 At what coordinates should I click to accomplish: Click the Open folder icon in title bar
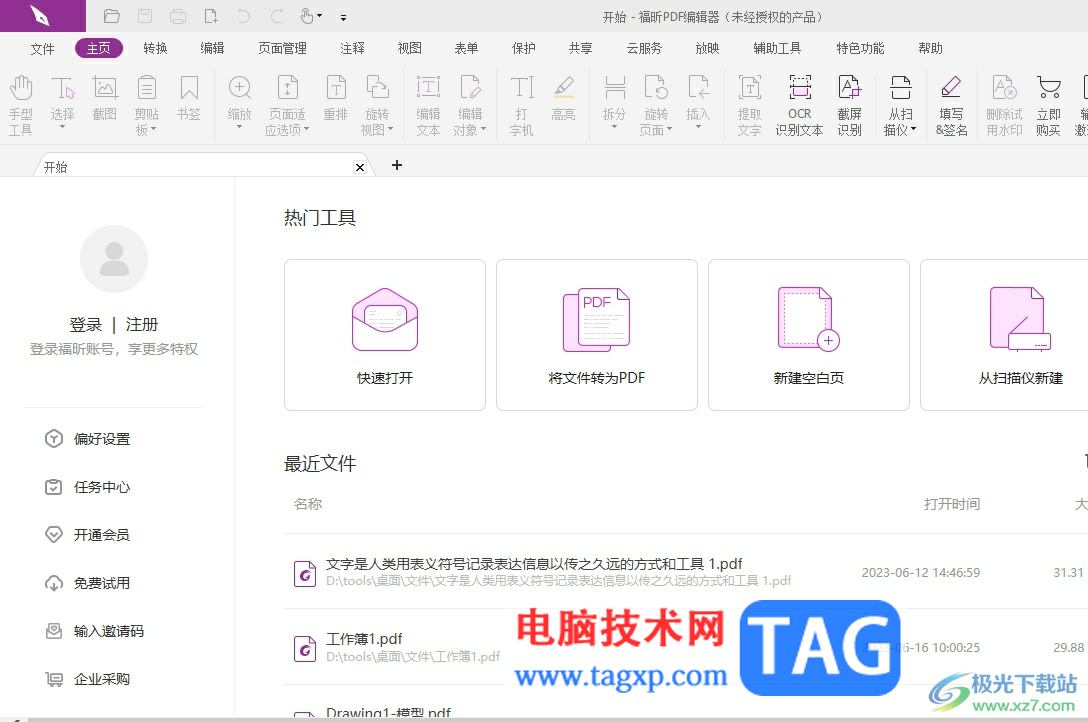111,16
